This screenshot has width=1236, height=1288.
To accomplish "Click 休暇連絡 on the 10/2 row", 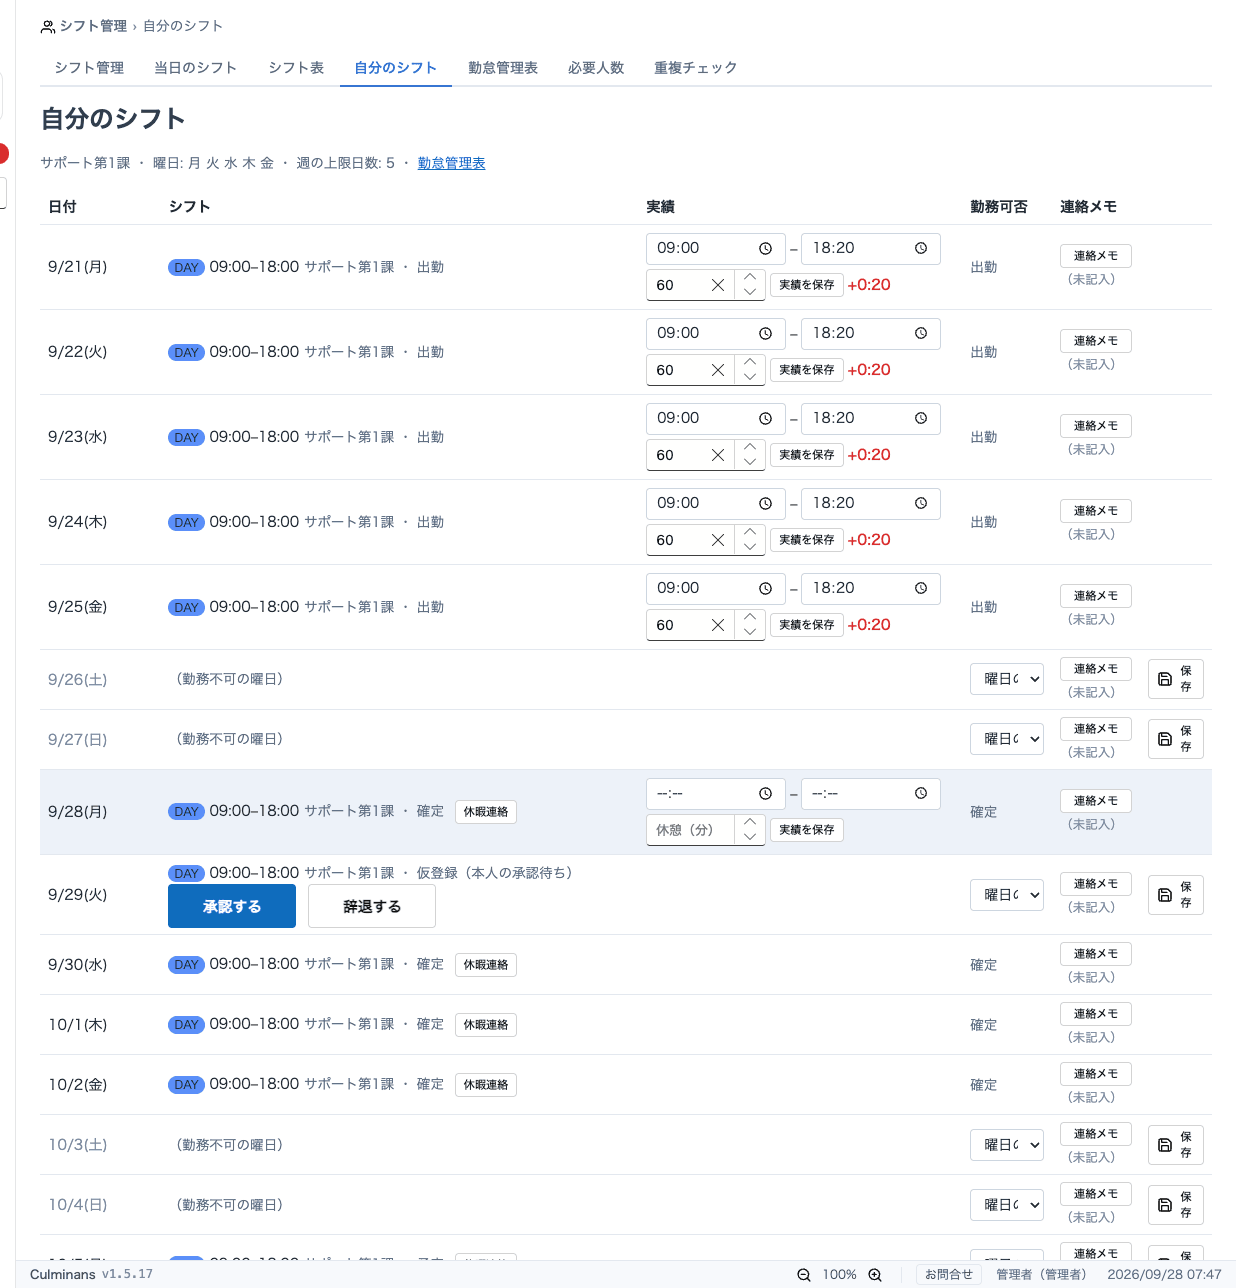I will click(486, 1085).
